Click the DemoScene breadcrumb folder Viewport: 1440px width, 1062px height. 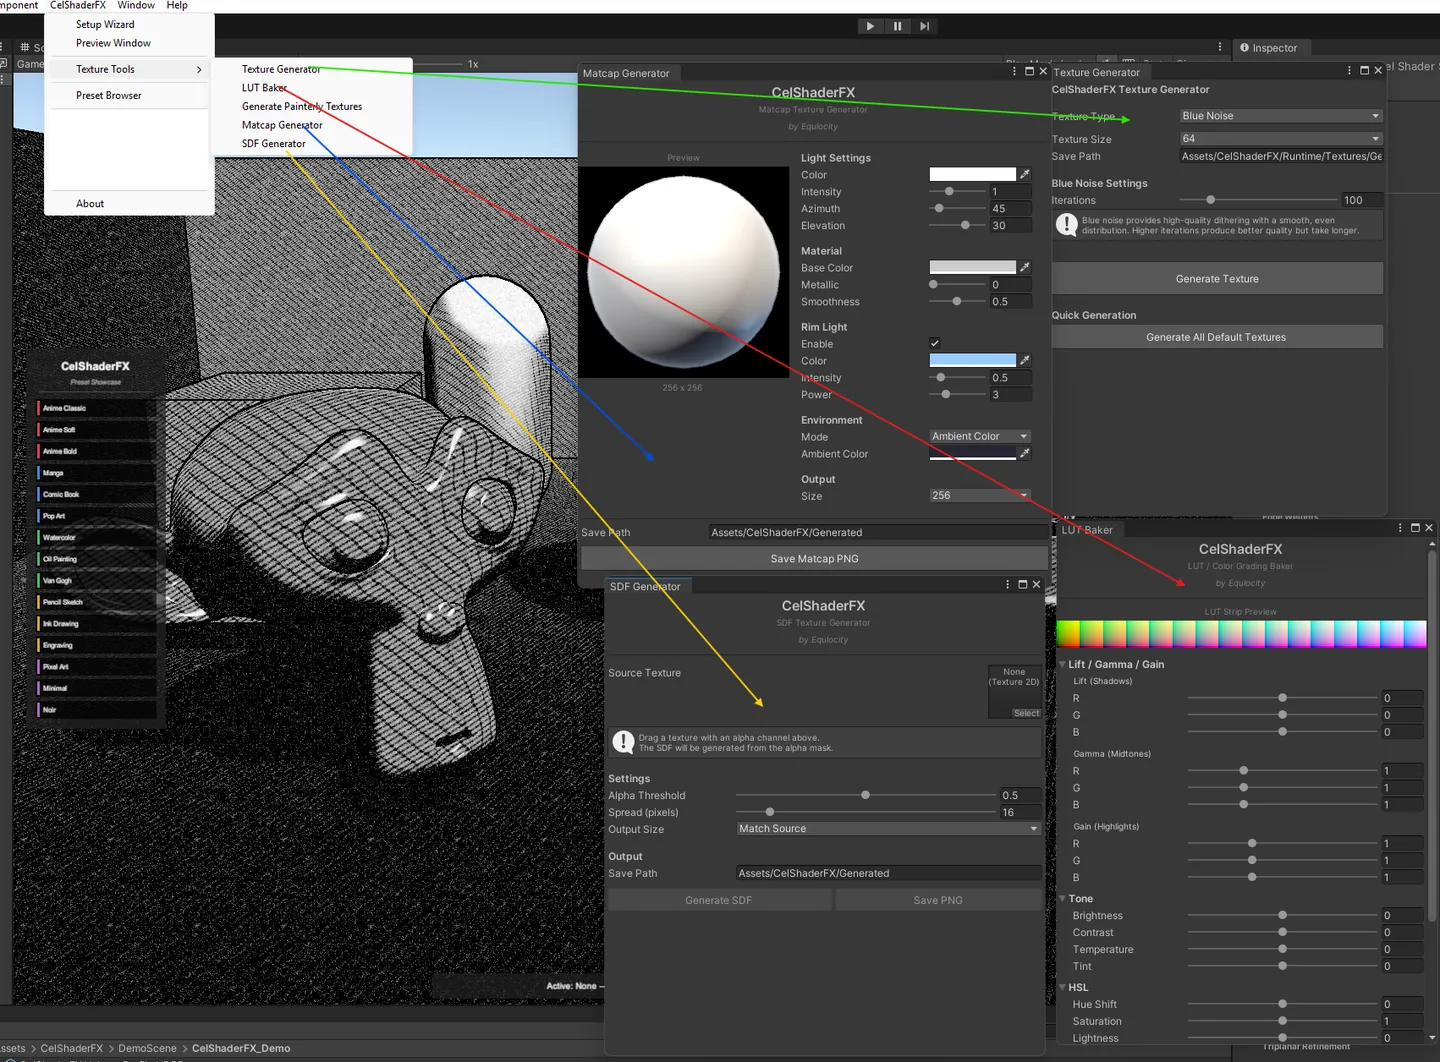[147, 1048]
